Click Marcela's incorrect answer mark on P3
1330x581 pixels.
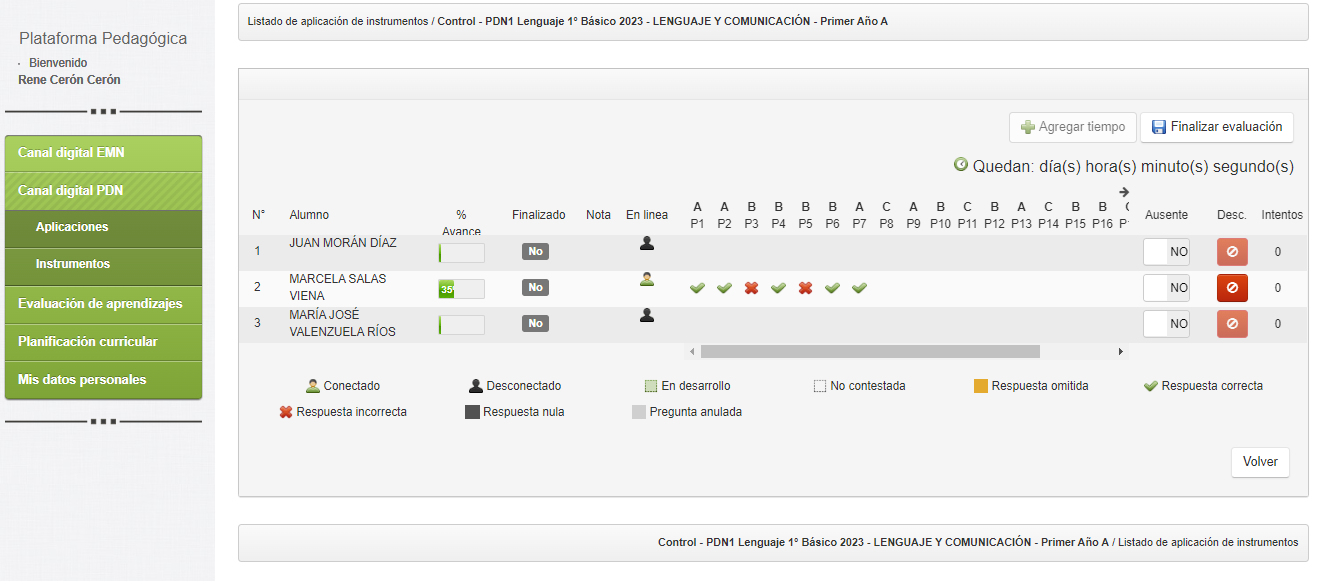point(751,288)
